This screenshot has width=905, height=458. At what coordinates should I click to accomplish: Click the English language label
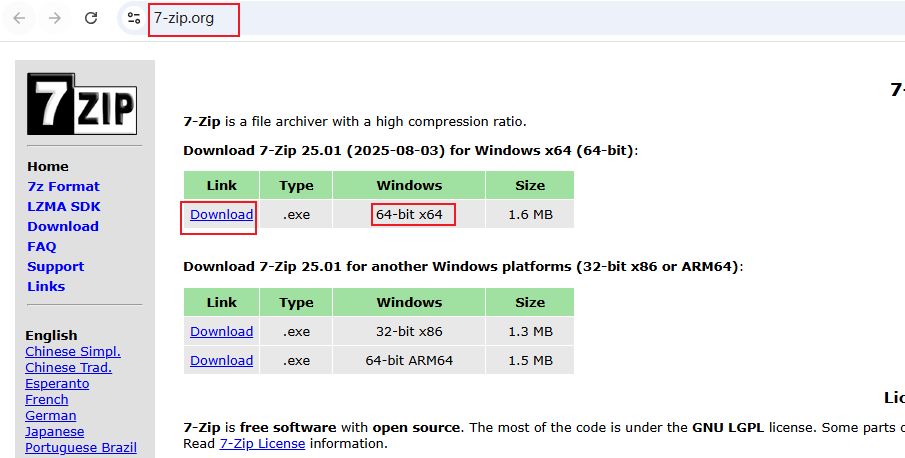(51, 335)
